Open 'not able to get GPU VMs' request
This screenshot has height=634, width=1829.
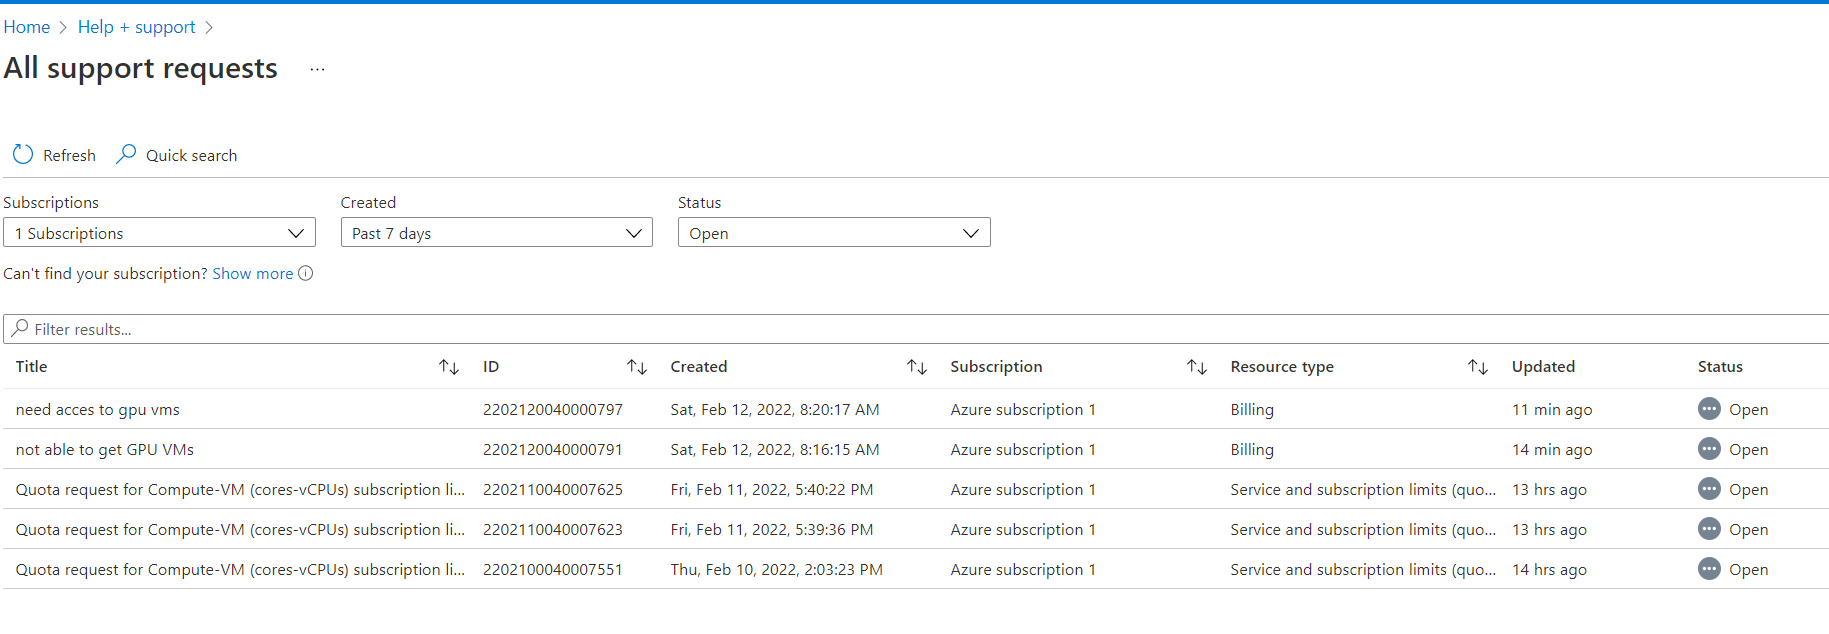click(x=105, y=450)
